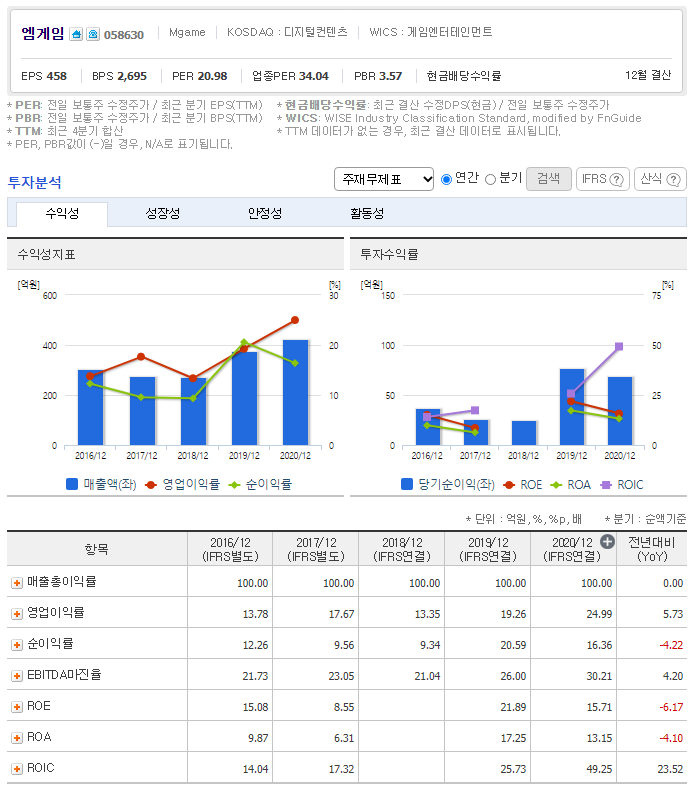Select the 연간 radio button
Viewport: 691px width, 788px height.
coord(446,179)
